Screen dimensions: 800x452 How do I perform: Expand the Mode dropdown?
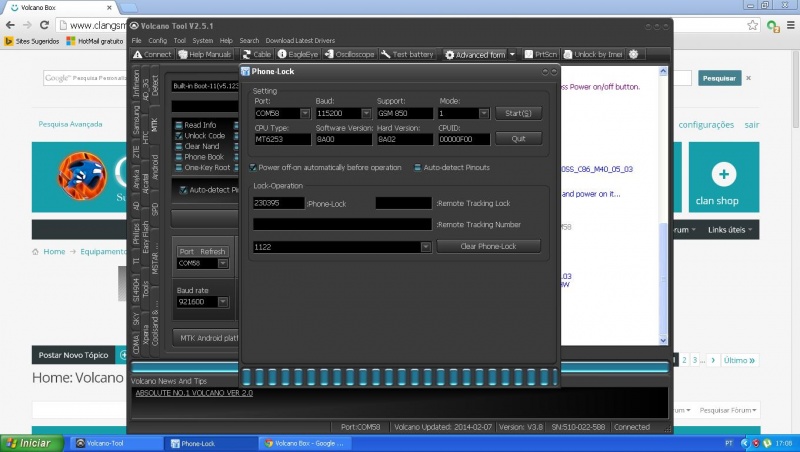click(483, 113)
